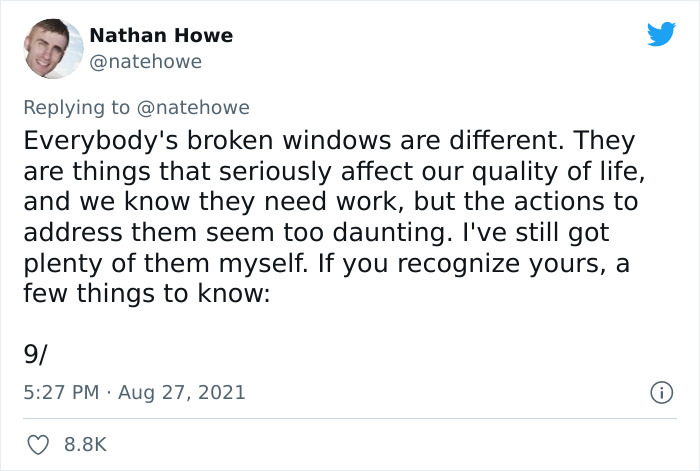Click the word 'recognize' in the tweet
700x471 pixels.
click(458, 264)
